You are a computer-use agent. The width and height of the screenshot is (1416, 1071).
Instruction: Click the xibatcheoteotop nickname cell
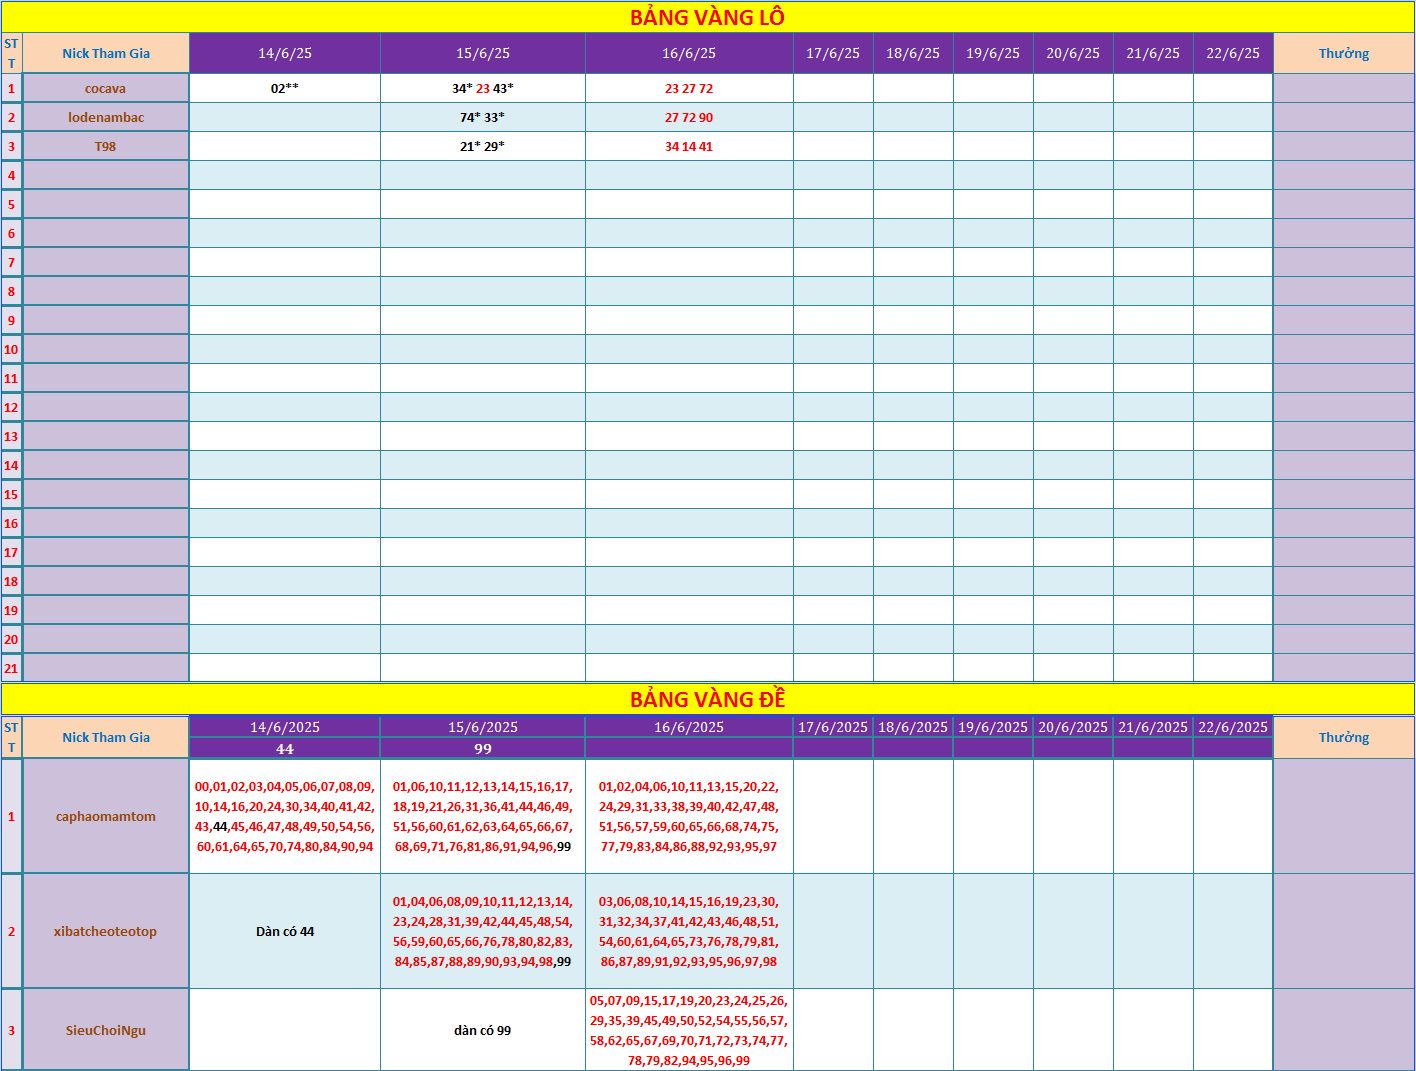pos(106,931)
